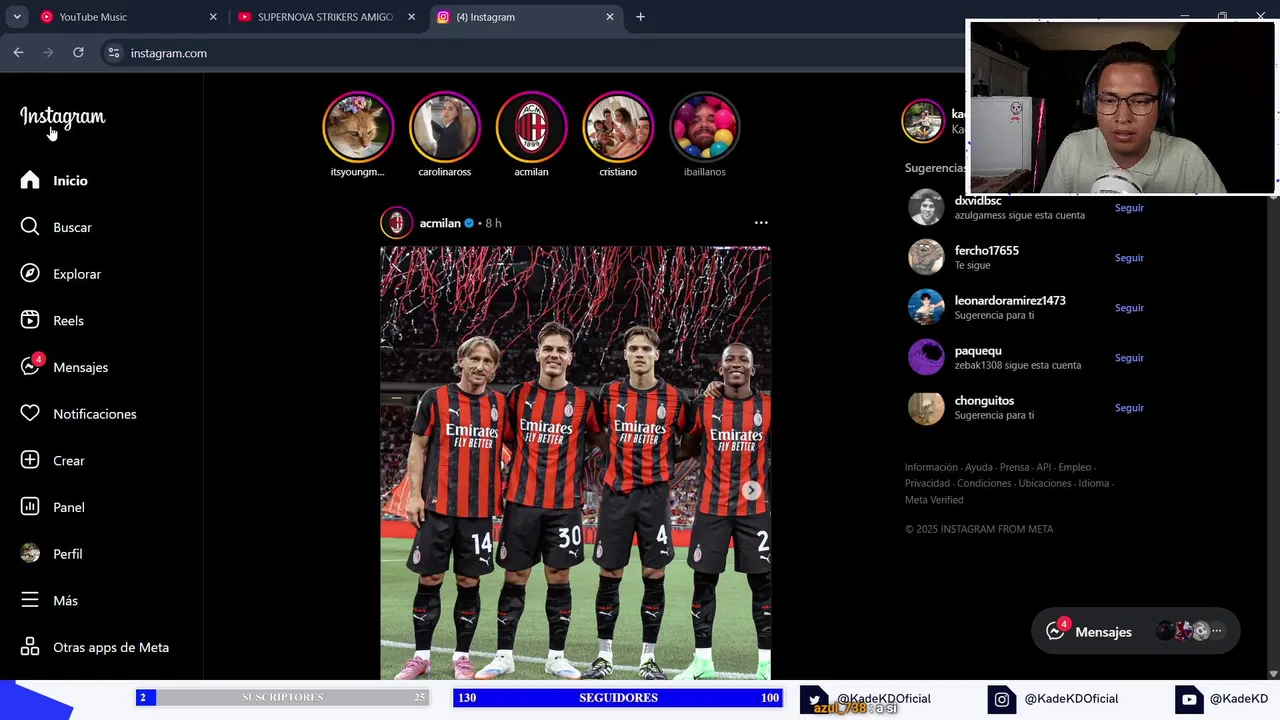Open the Mensajes messenger icon in sidebar
The height and width of the screenshot is (720, 1280).
pos(30,367)
